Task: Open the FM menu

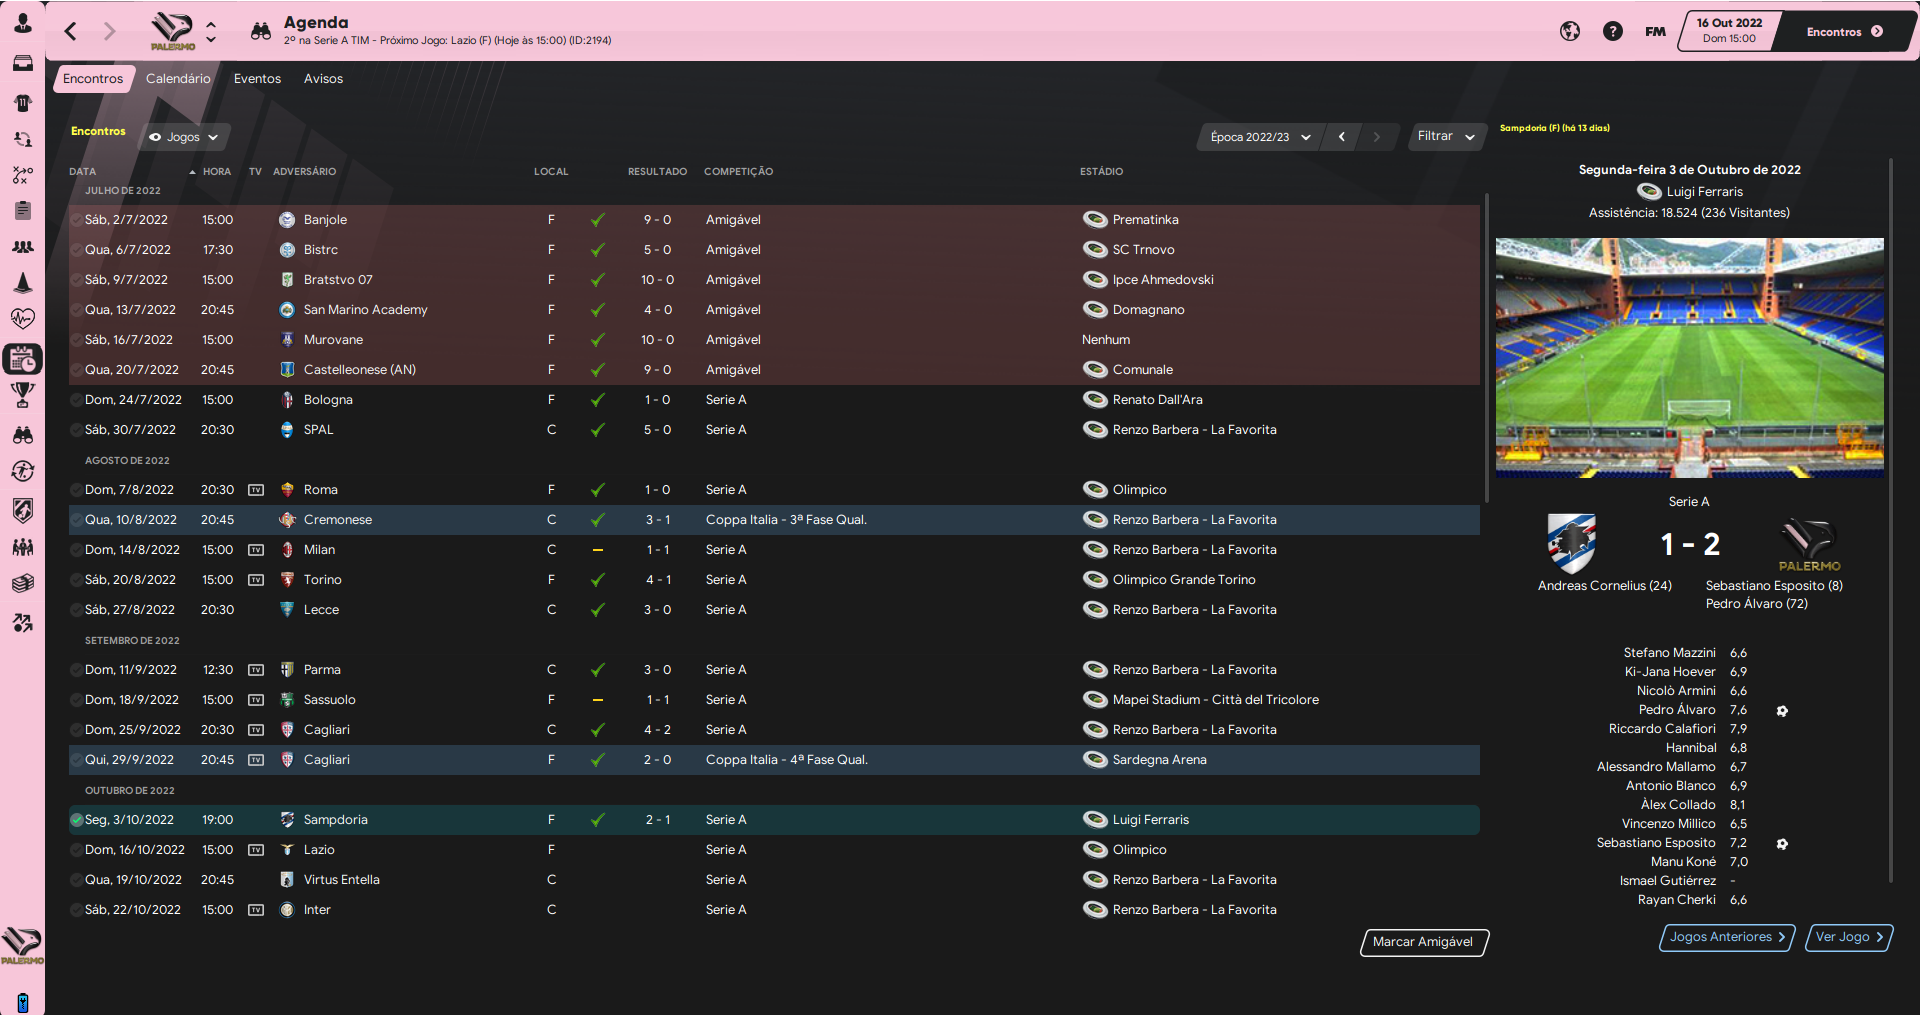Action: pyautogui.click(x=1655, y=31)
